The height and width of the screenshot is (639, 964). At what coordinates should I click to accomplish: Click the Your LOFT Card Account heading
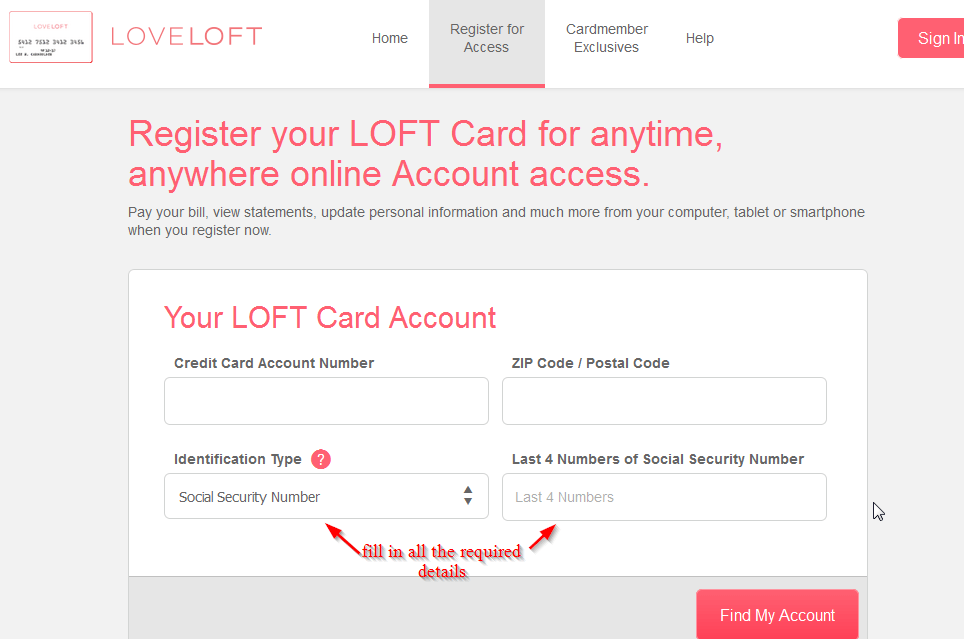pyautogui.click(x=330, y=317)
